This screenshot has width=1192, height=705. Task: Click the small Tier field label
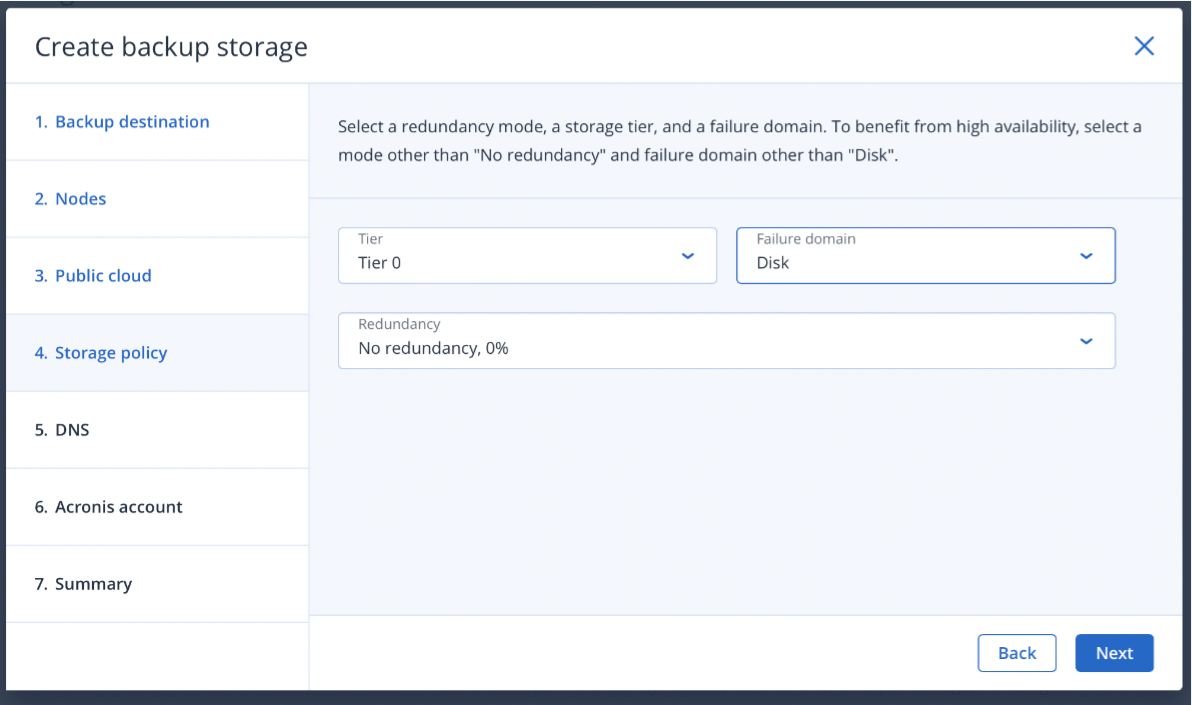point(370,239)
